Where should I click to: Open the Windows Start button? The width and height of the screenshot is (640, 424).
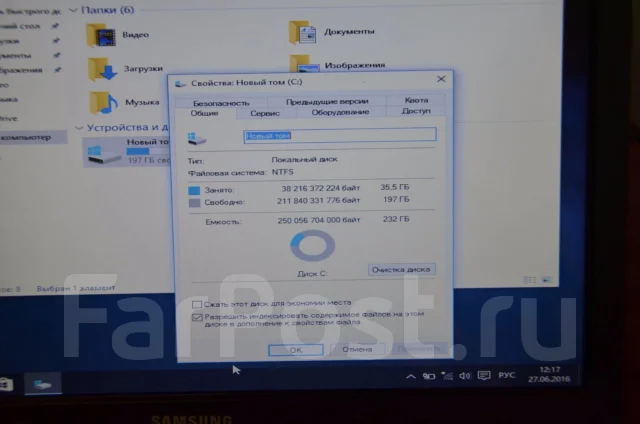(x=6, y=384)
